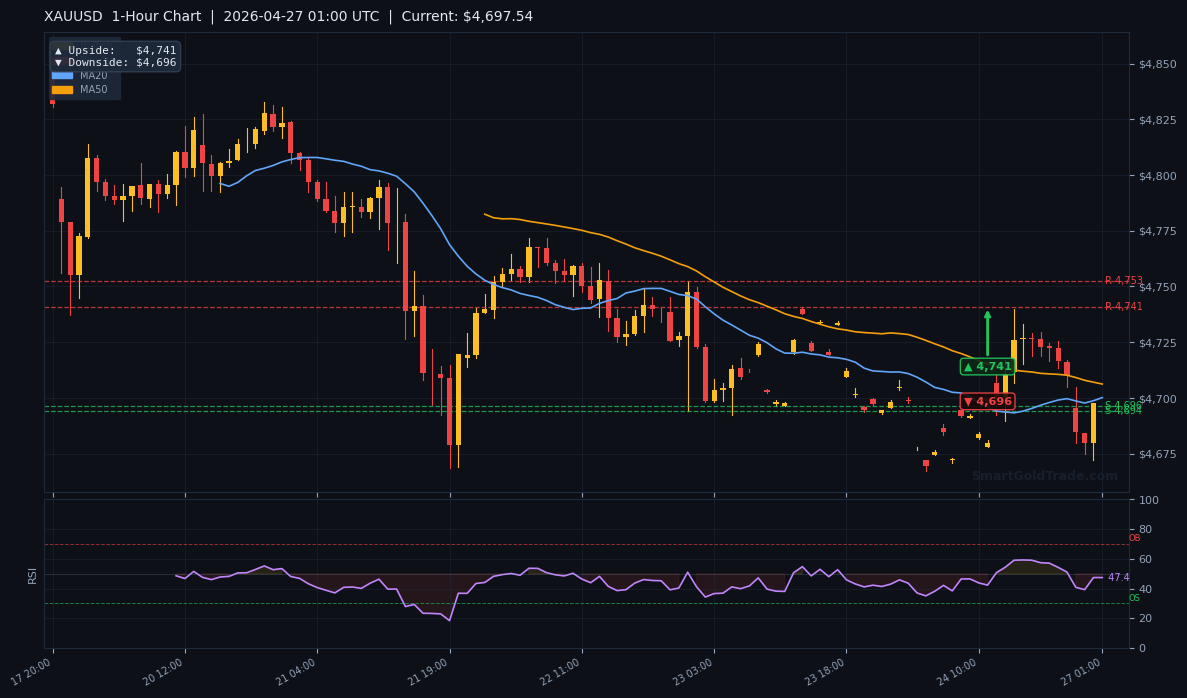Select the red 4,696 alert badge
This screenshot has width=1187, height=698.
(986, 400)
